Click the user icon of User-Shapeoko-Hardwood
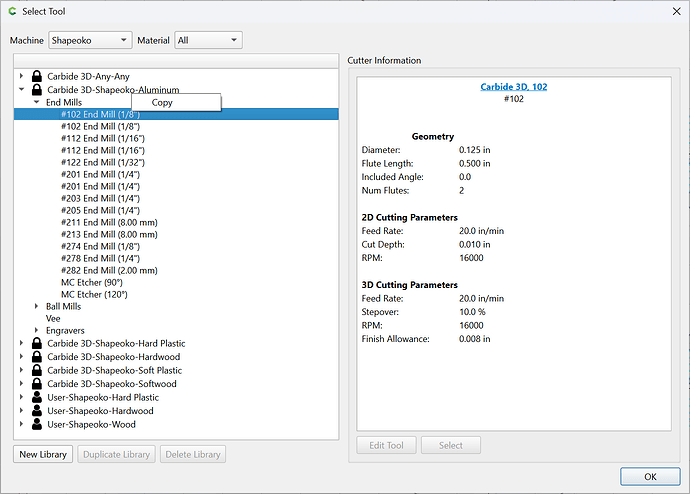 click(x=37, y=410)
